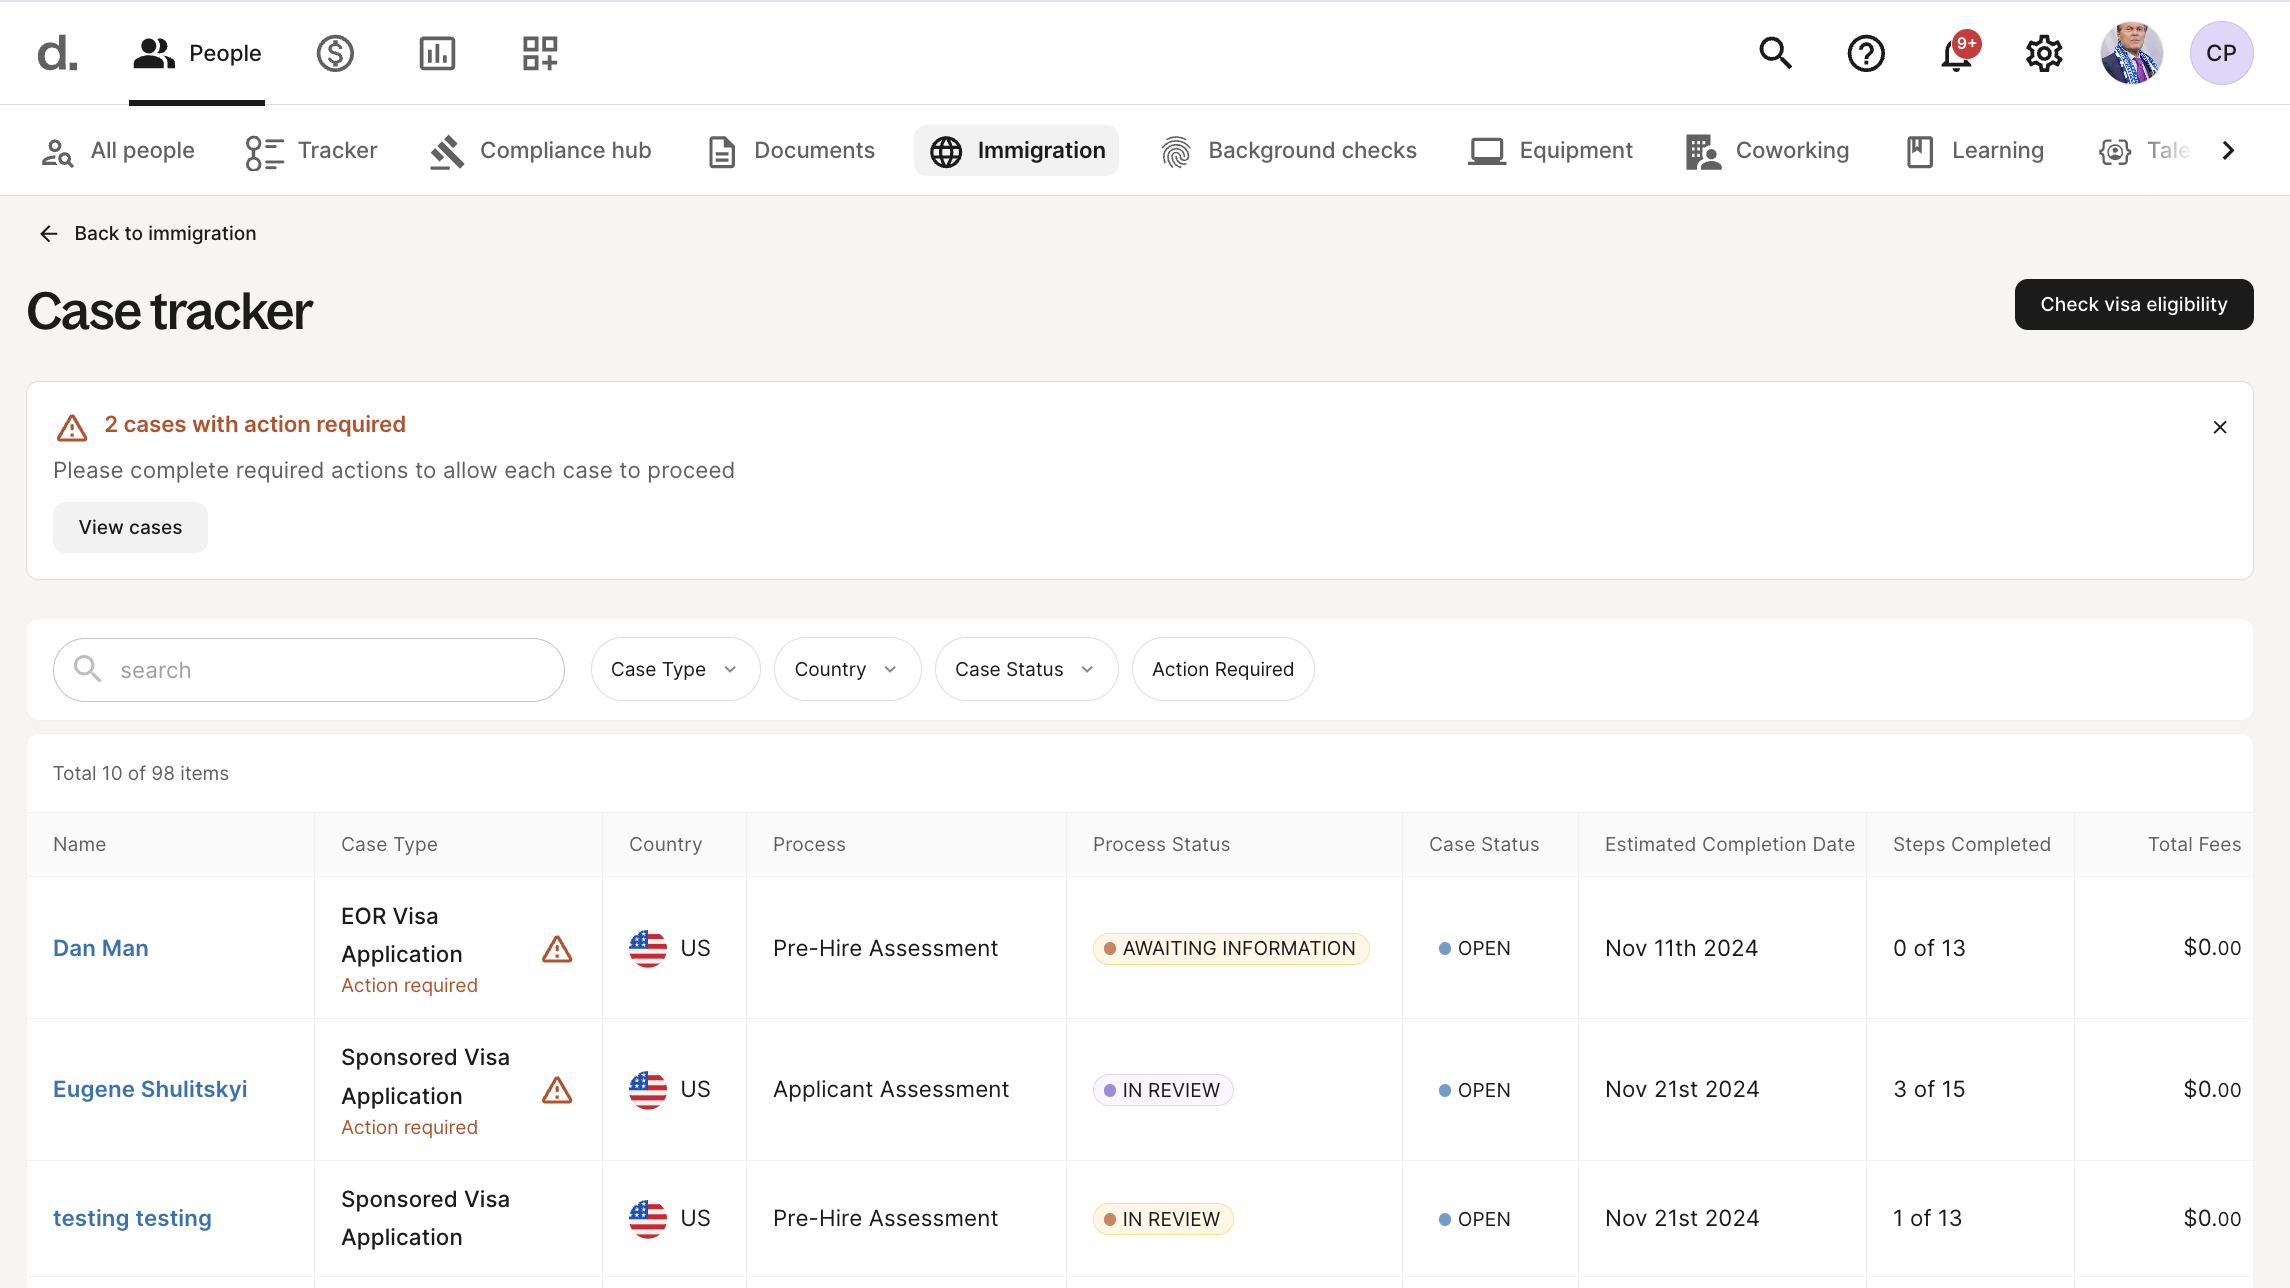Click the back arrow to immigration
The image size is (2290, 1288).
(49, 233)
